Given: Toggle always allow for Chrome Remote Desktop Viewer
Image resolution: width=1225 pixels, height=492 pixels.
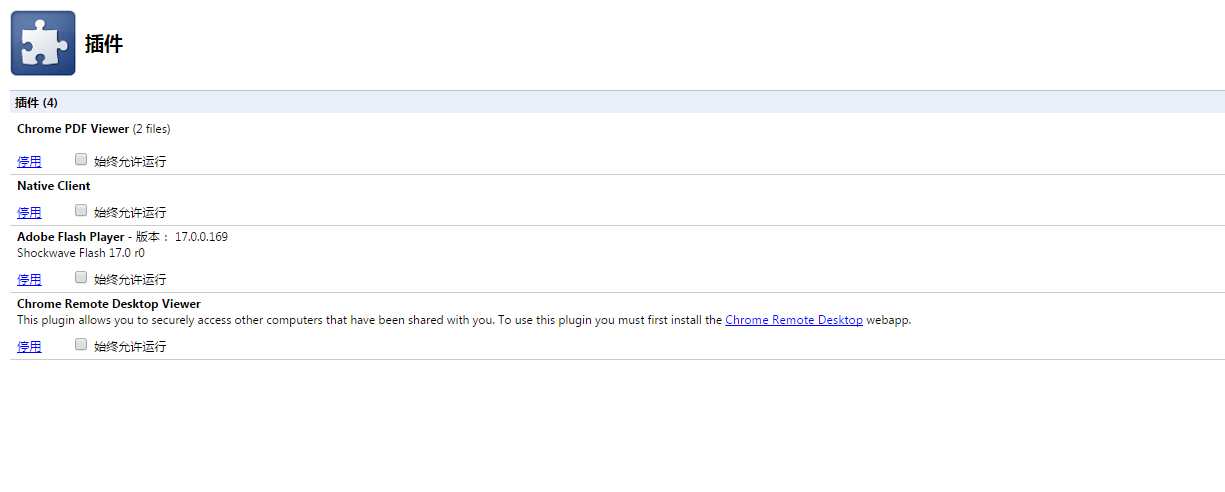Looking at the screenshot, I should tap(81, 344).
